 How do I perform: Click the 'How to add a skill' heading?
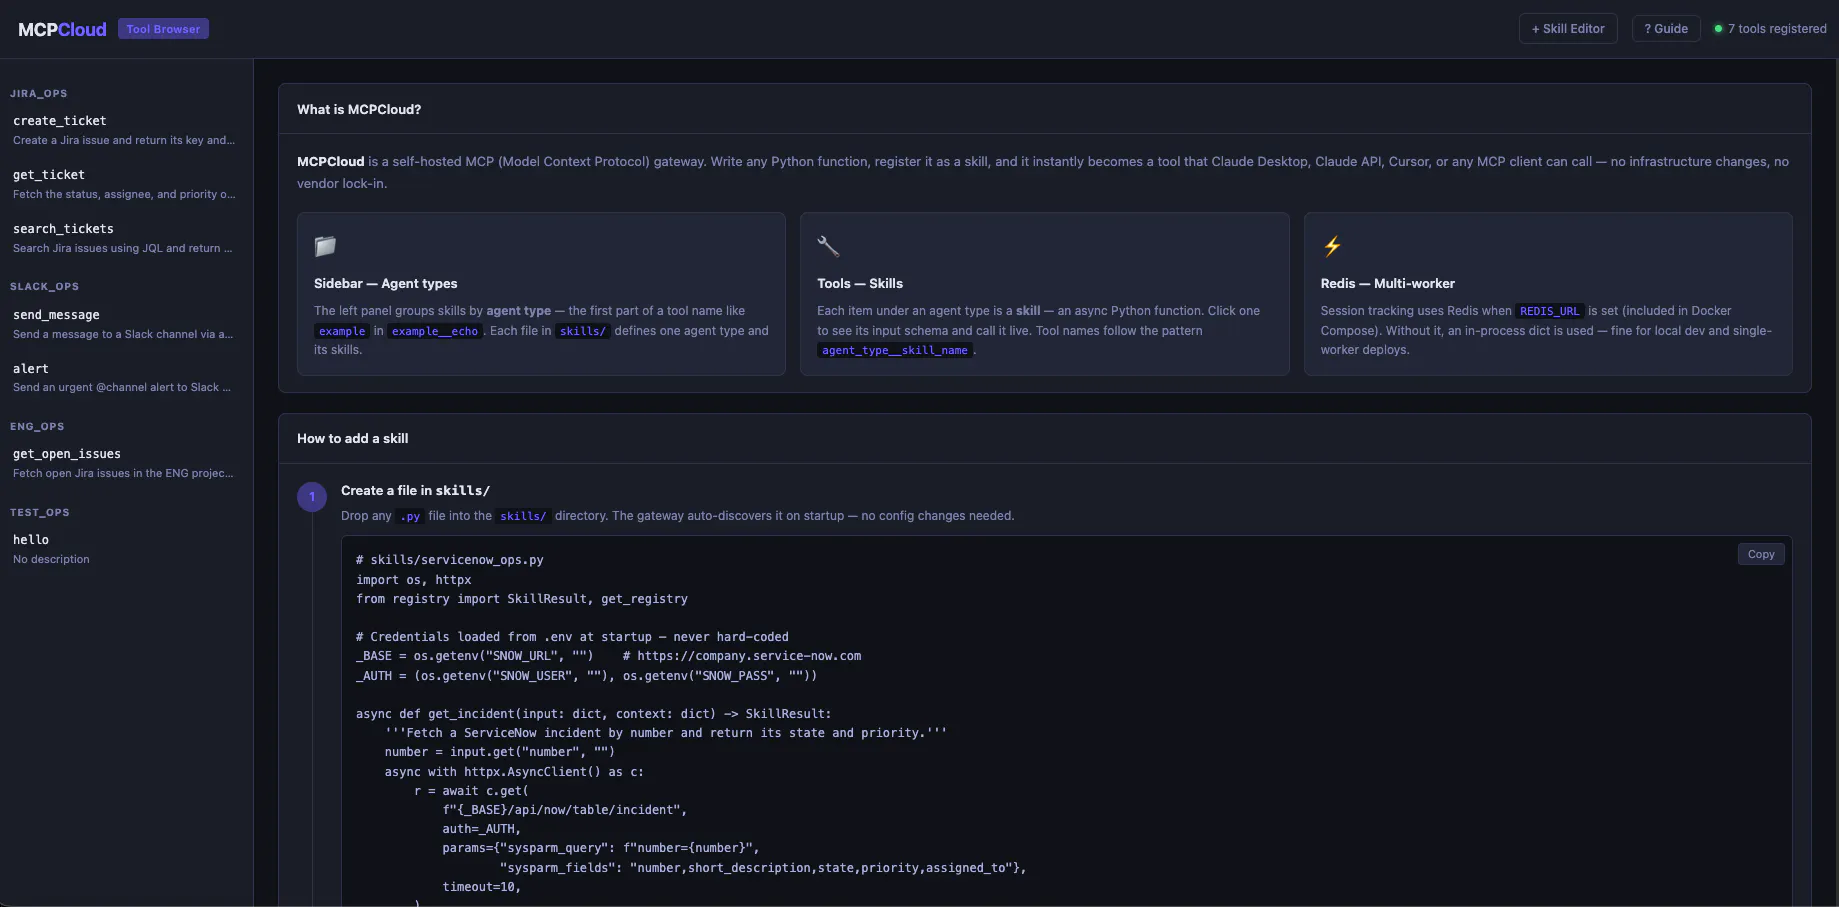point(353,439)
